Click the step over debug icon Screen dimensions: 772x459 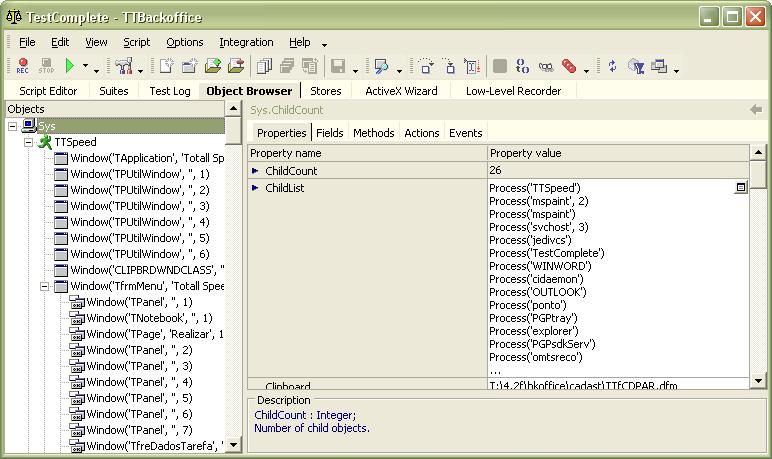[x=425, y=66]
